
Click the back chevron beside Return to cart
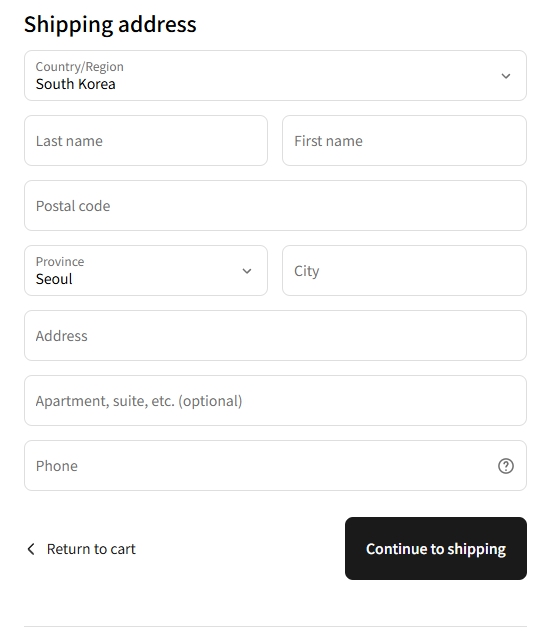[x=31, y=549]
